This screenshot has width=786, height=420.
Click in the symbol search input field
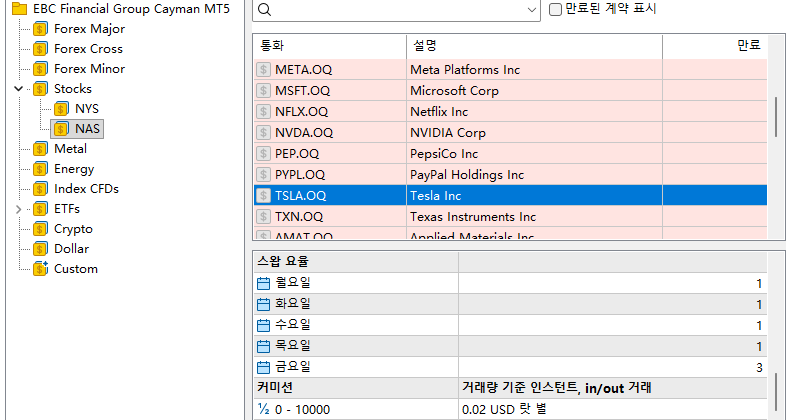pyautogui.click(x=396, y=10)
